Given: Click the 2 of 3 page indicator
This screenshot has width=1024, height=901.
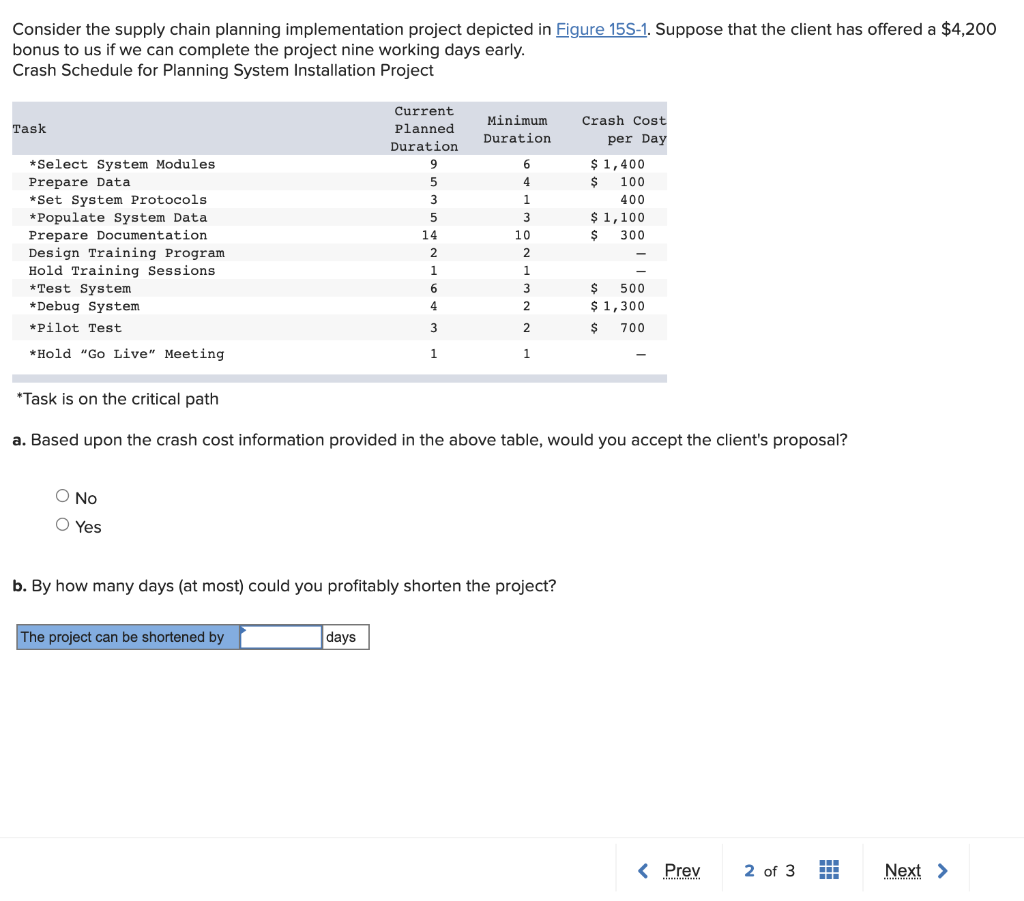Looking at the screenshot, I should [x=769, y=870].
